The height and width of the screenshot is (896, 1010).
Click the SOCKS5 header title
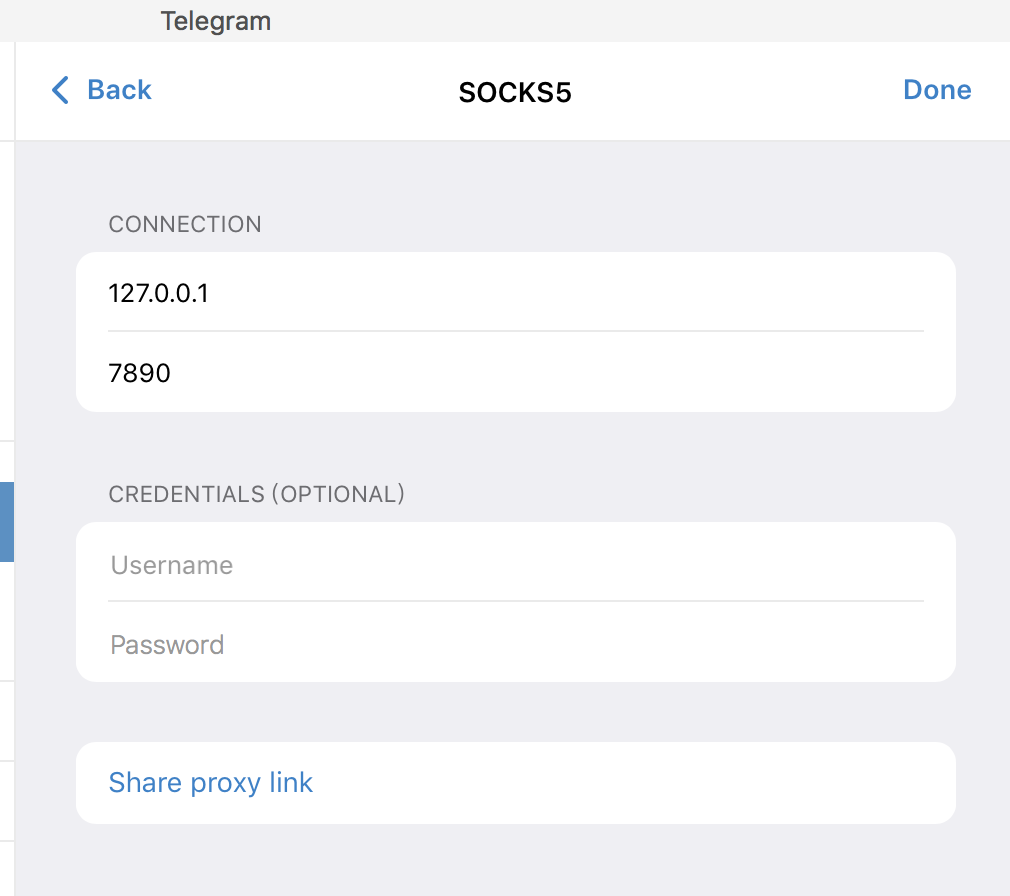click(x=515, y=90)
